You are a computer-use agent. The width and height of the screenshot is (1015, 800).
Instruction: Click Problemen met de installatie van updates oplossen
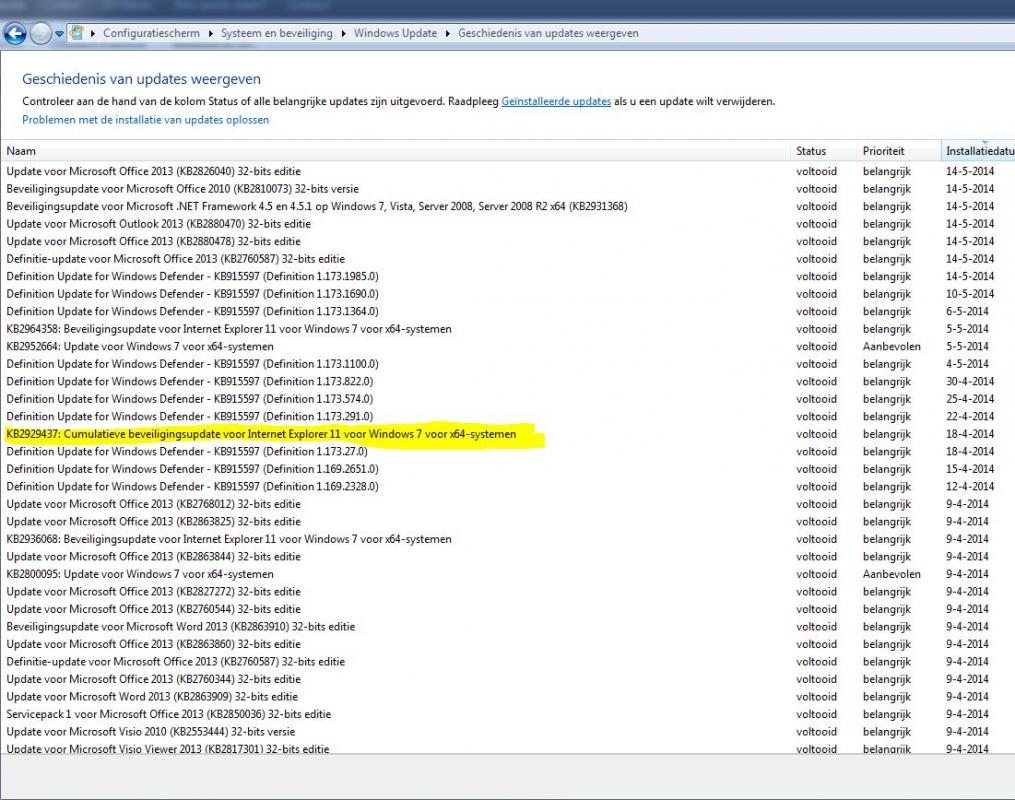pyautogui.click(x=145, y=120)
